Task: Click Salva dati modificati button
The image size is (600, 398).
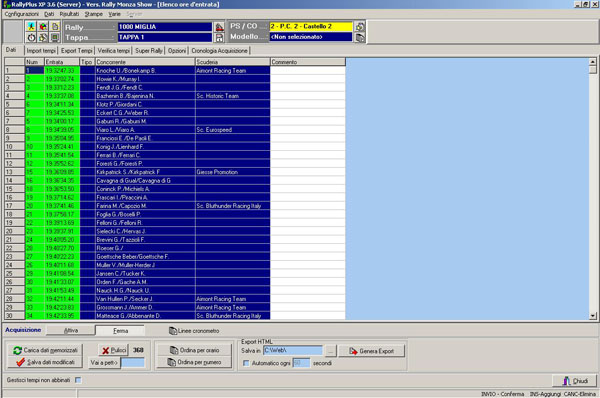Action: (x=44, y=362)
